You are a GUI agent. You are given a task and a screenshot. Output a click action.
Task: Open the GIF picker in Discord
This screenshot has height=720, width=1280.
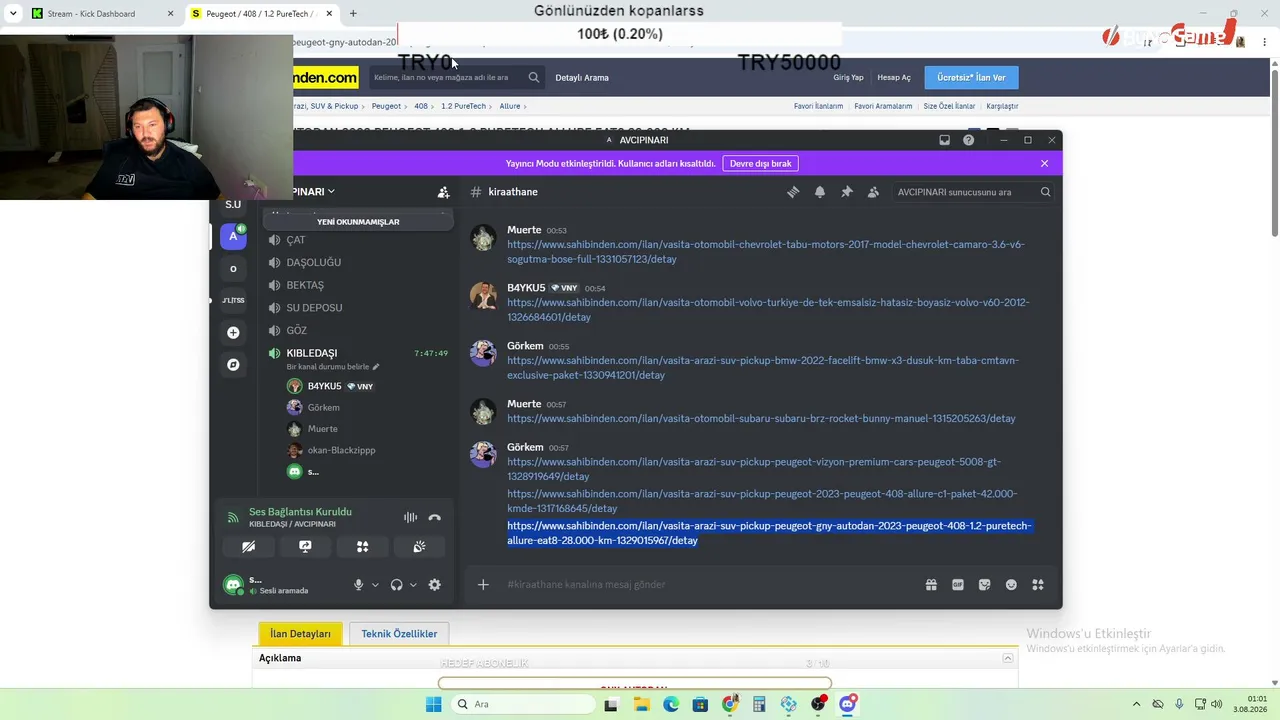[x=958, y=585]
